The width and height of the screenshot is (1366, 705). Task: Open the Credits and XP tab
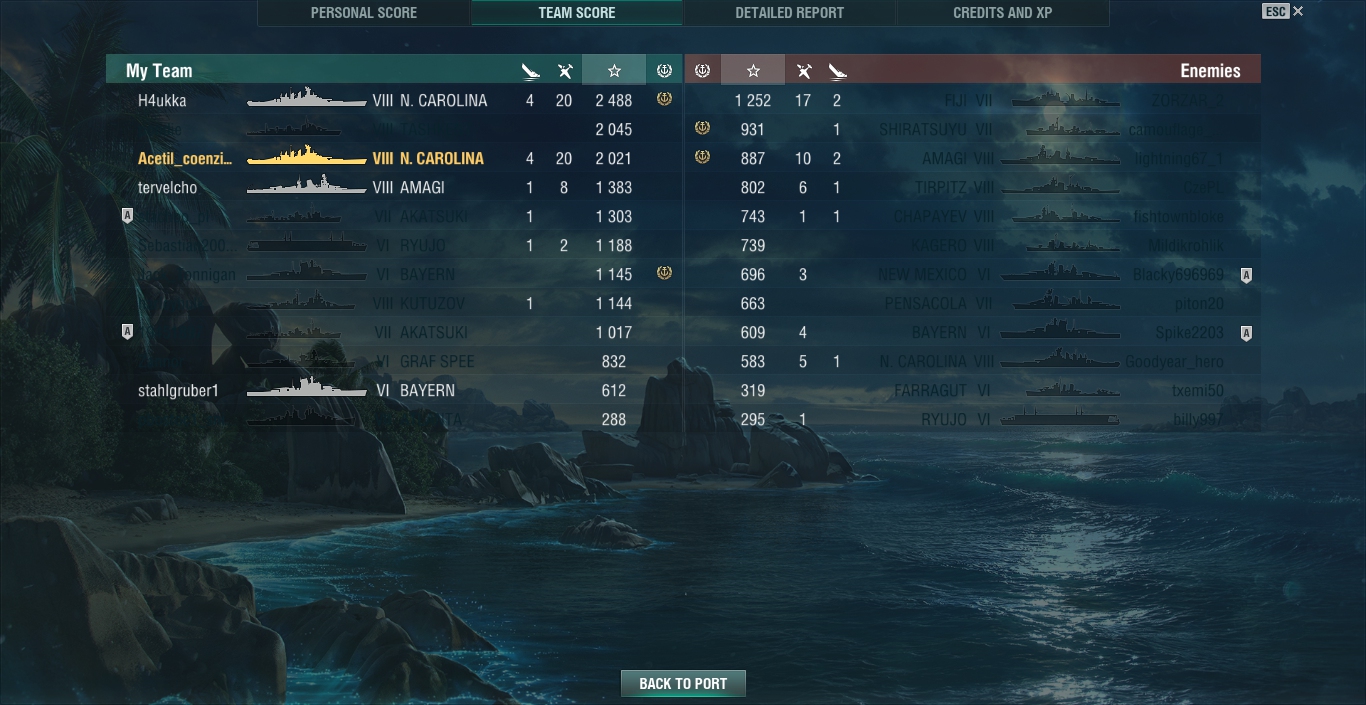point(1002,13)
